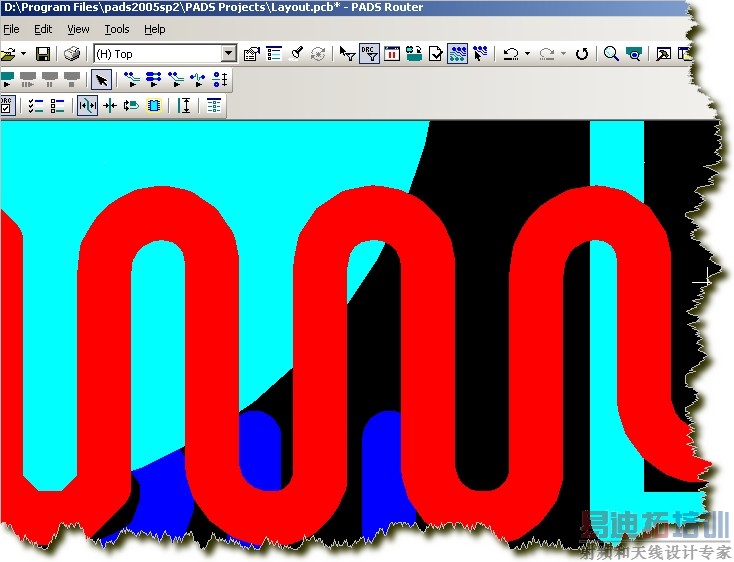Click the document checkmark icon
734x562 pixels.
point(435,54)
